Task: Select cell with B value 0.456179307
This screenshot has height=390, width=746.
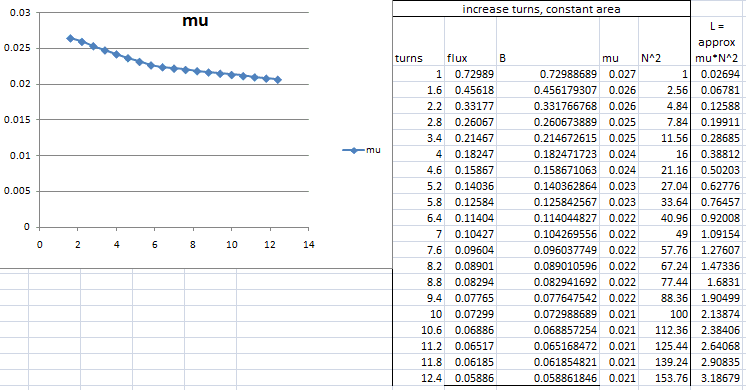Action: [x=548, y=90]
